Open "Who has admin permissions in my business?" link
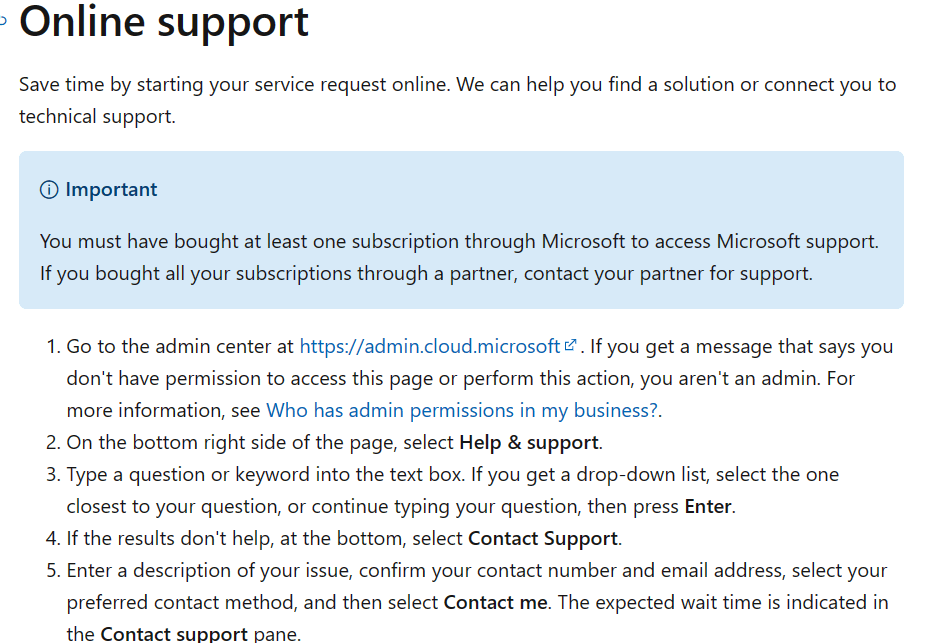This screenshot has height=643, width=930. click(462, 410)
